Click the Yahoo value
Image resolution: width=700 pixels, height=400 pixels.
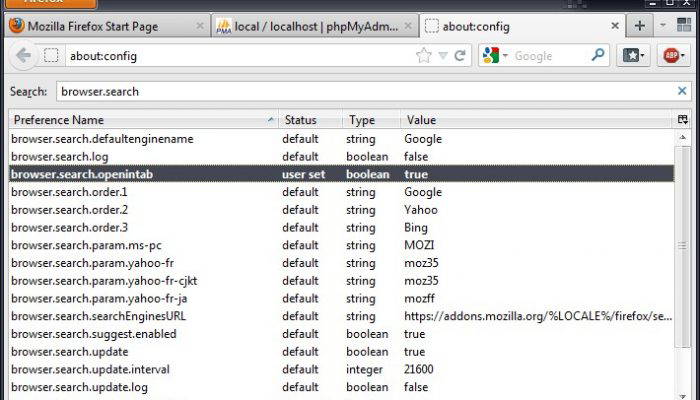pos(421,210)
